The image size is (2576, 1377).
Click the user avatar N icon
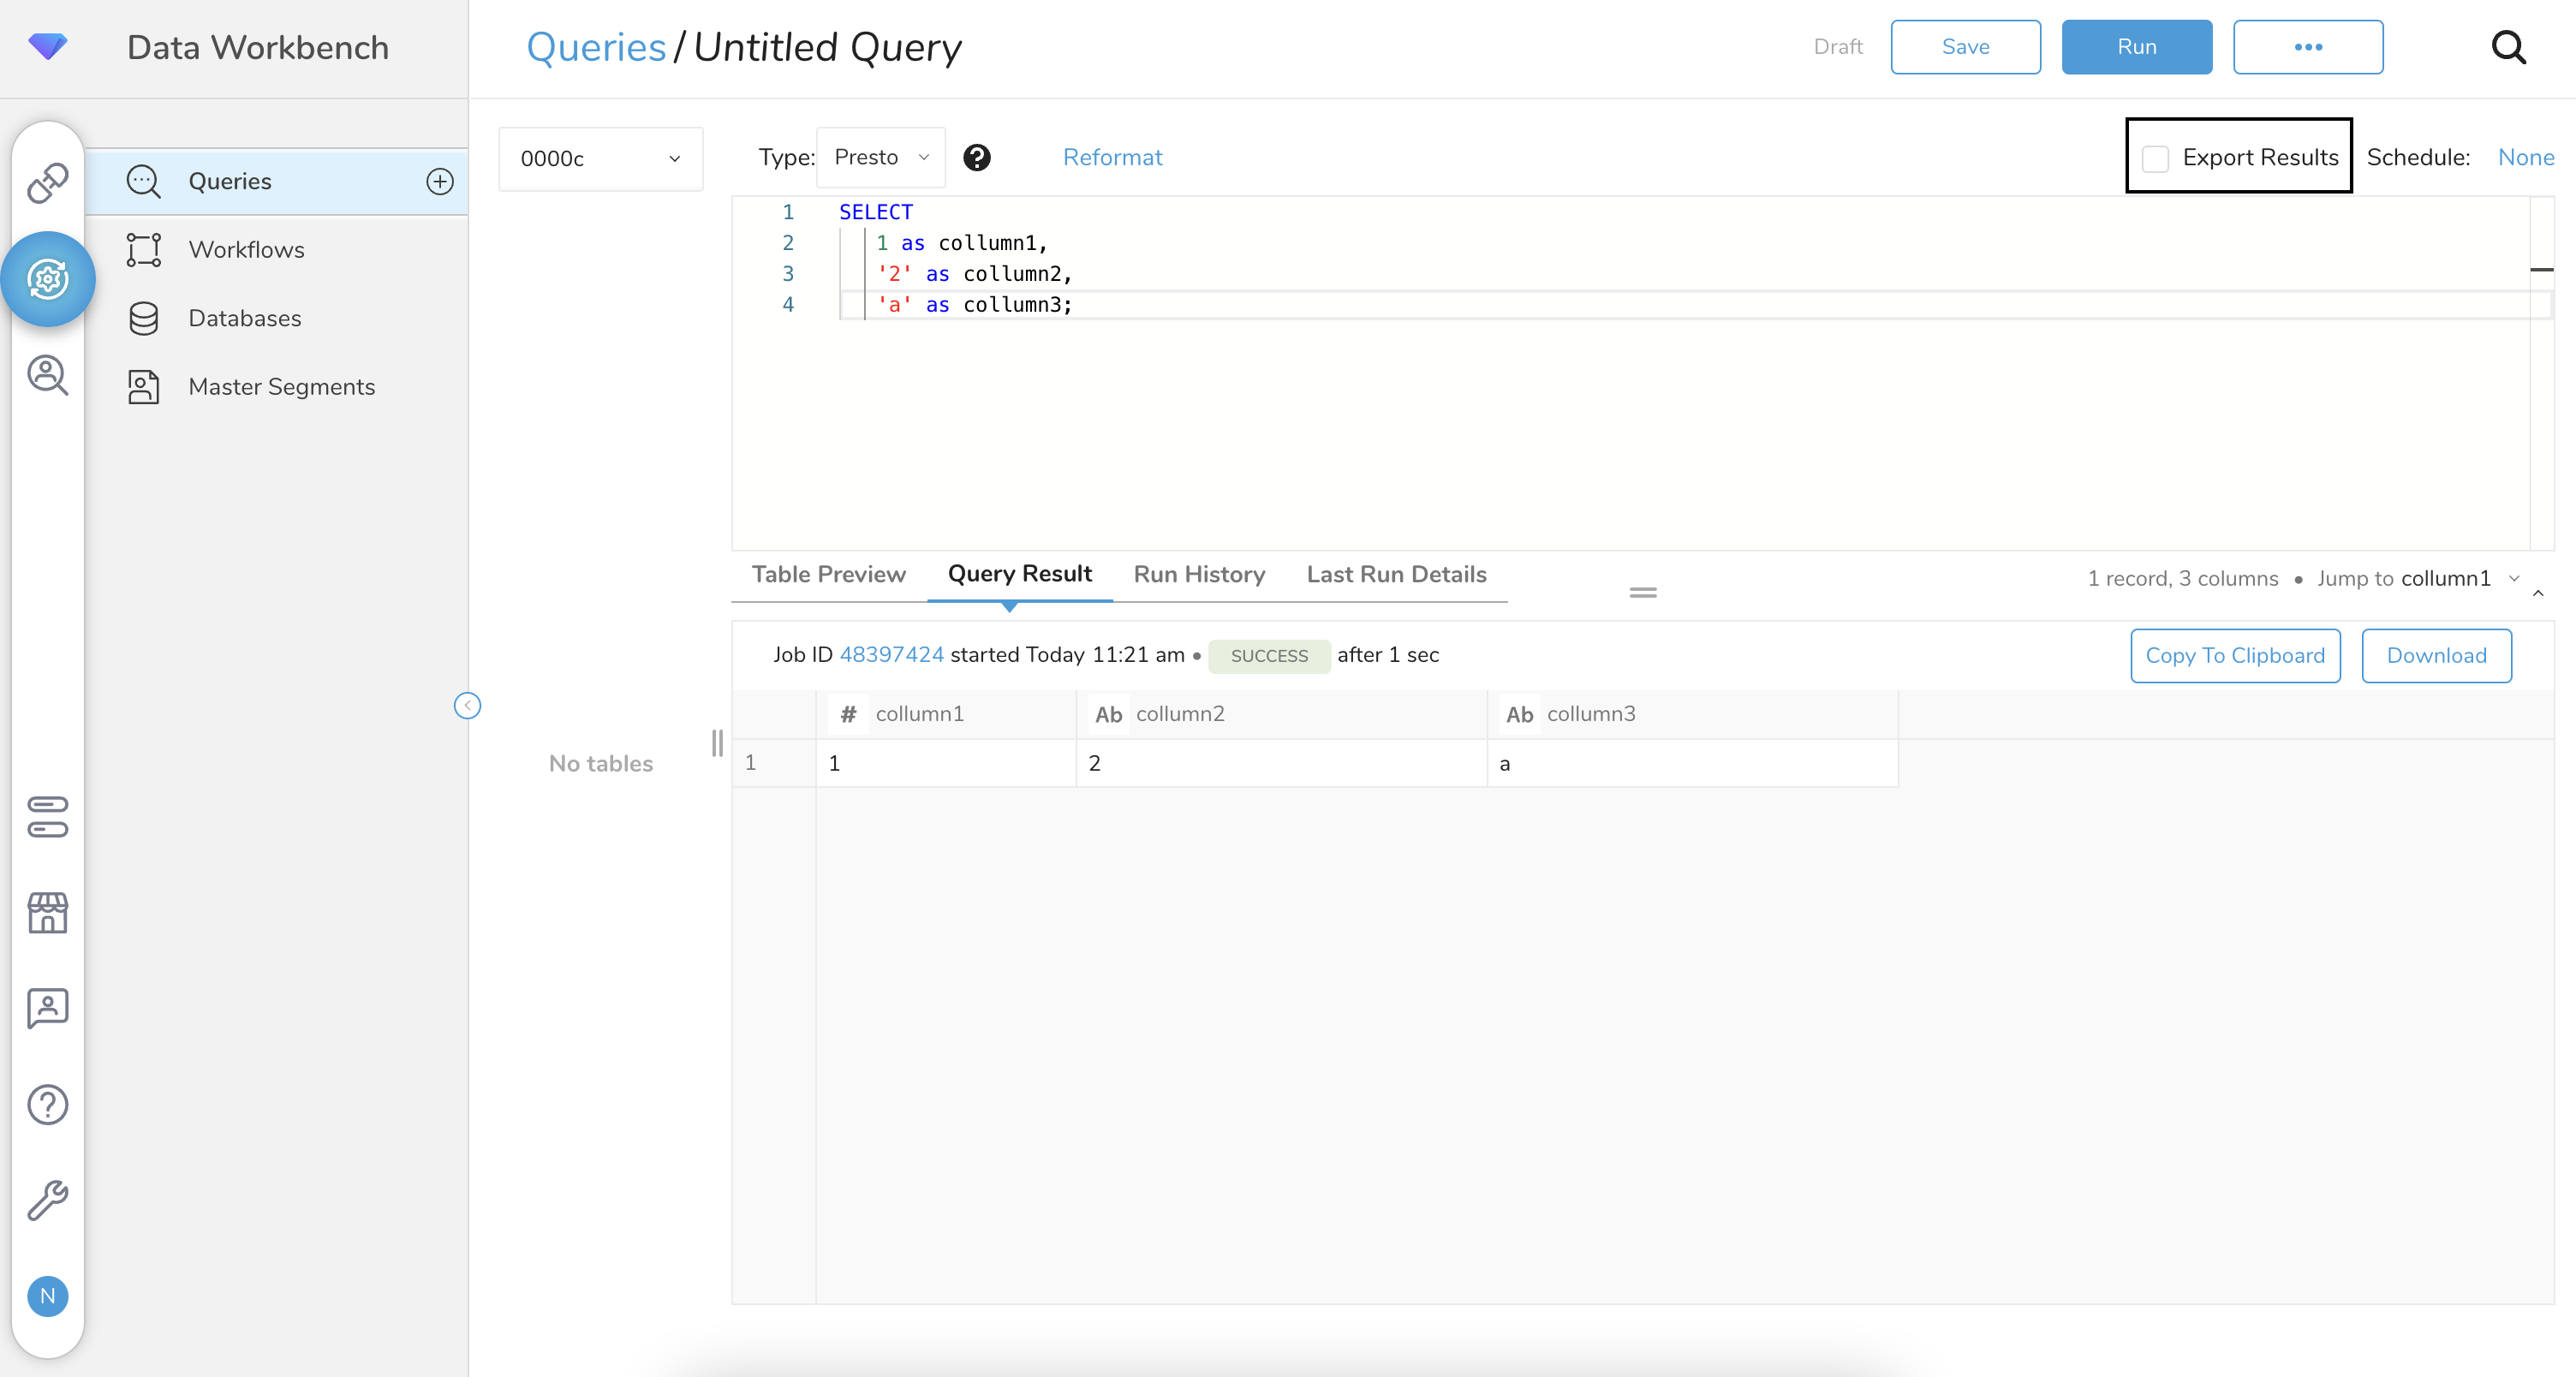click(x=47, y=1296)
